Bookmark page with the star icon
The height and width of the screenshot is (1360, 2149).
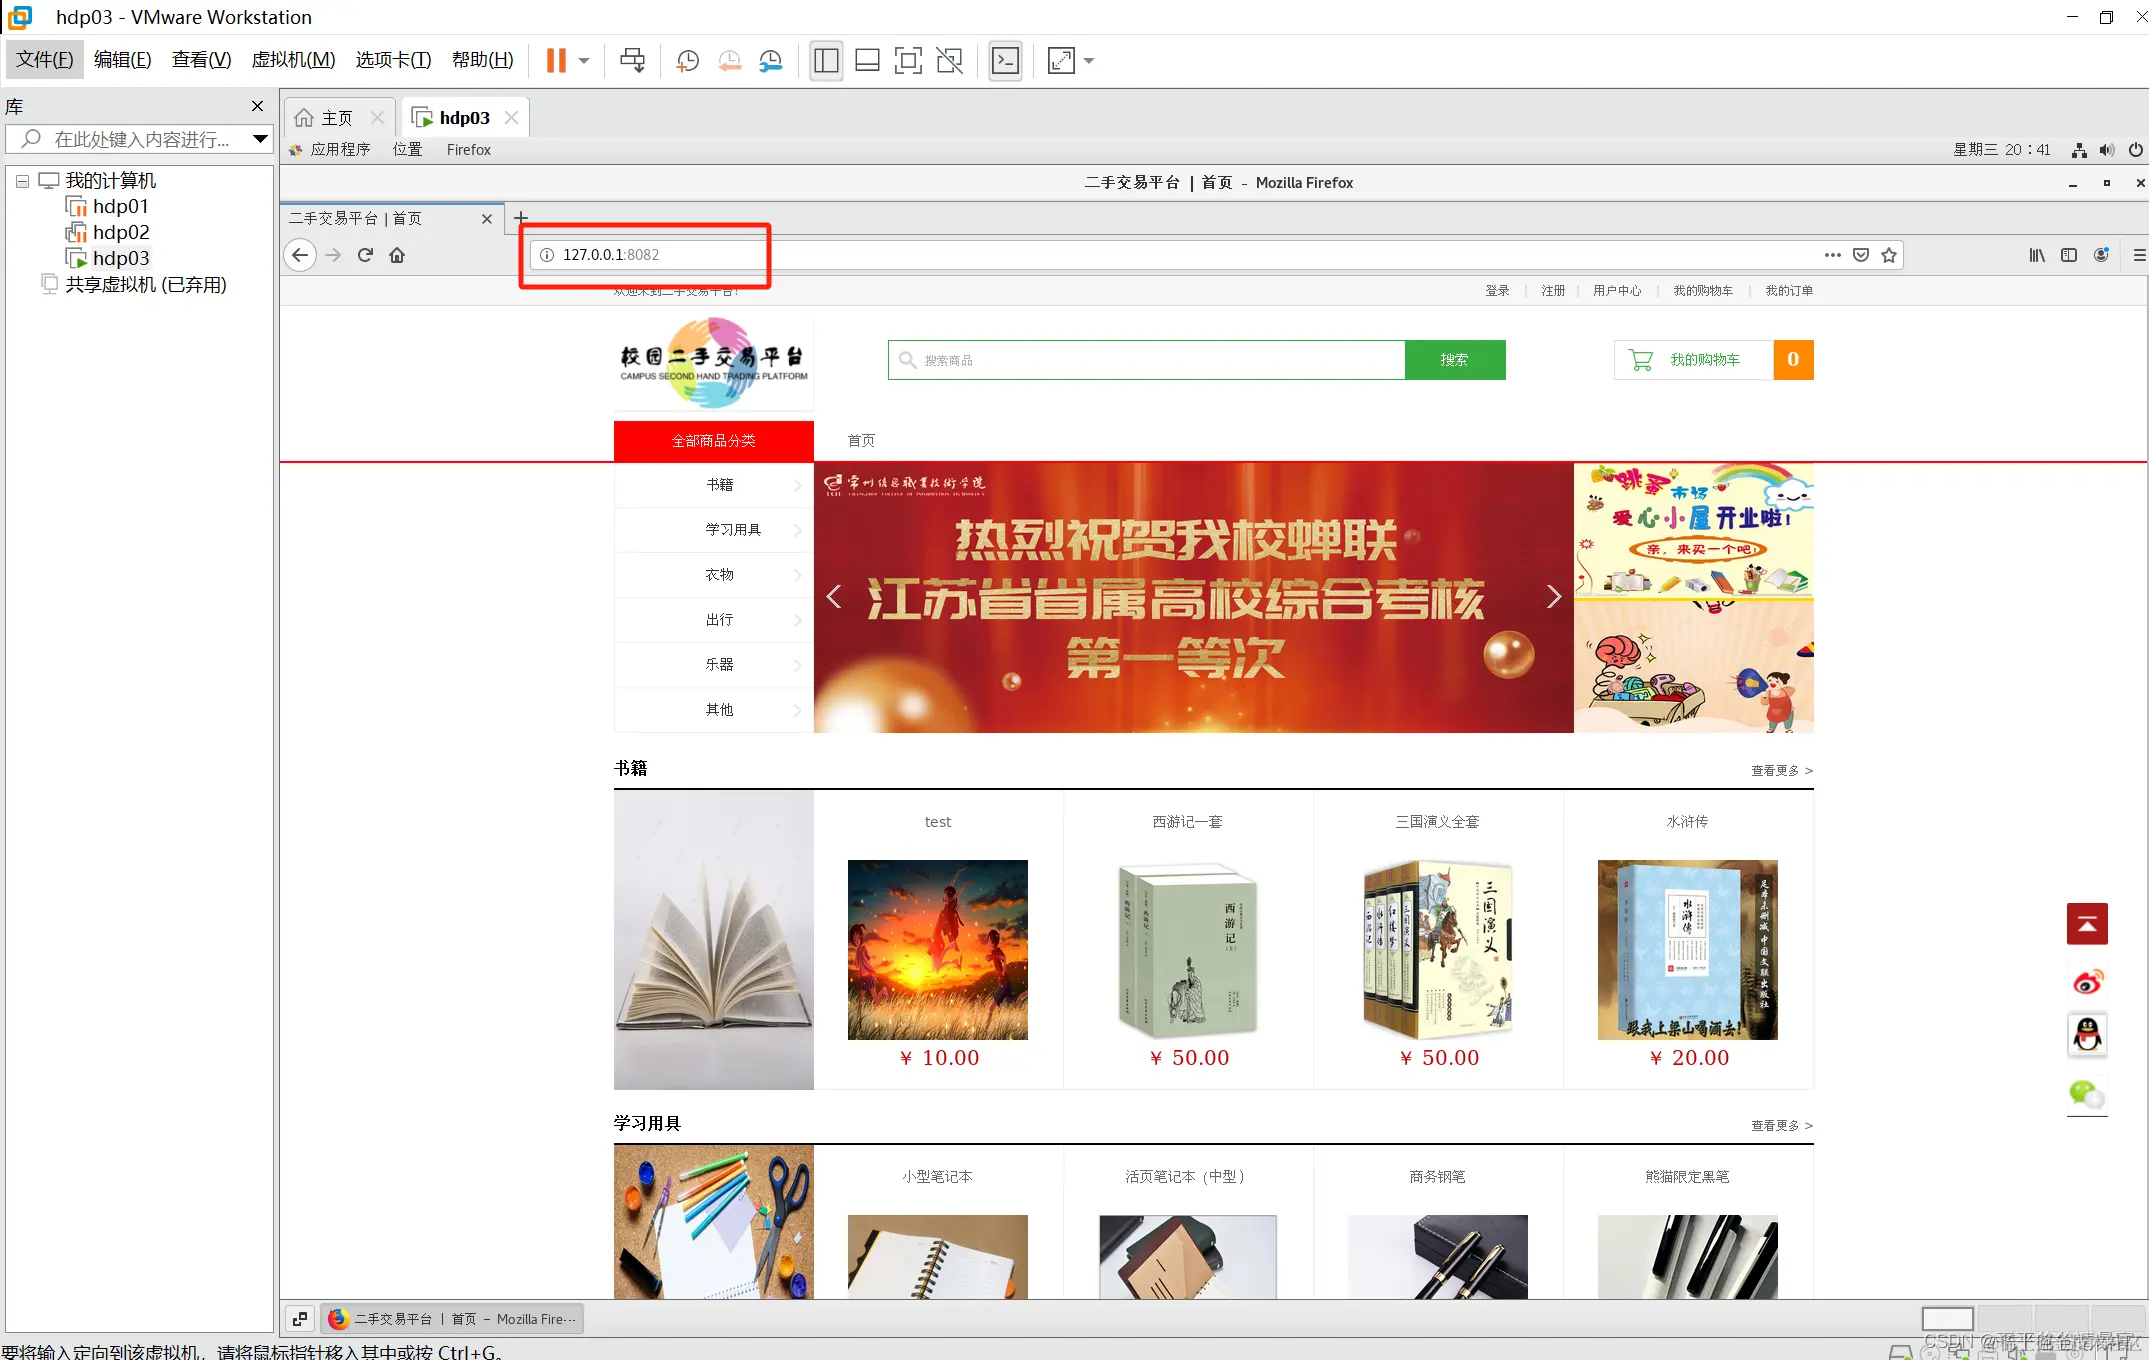(x=1889, y=255)
